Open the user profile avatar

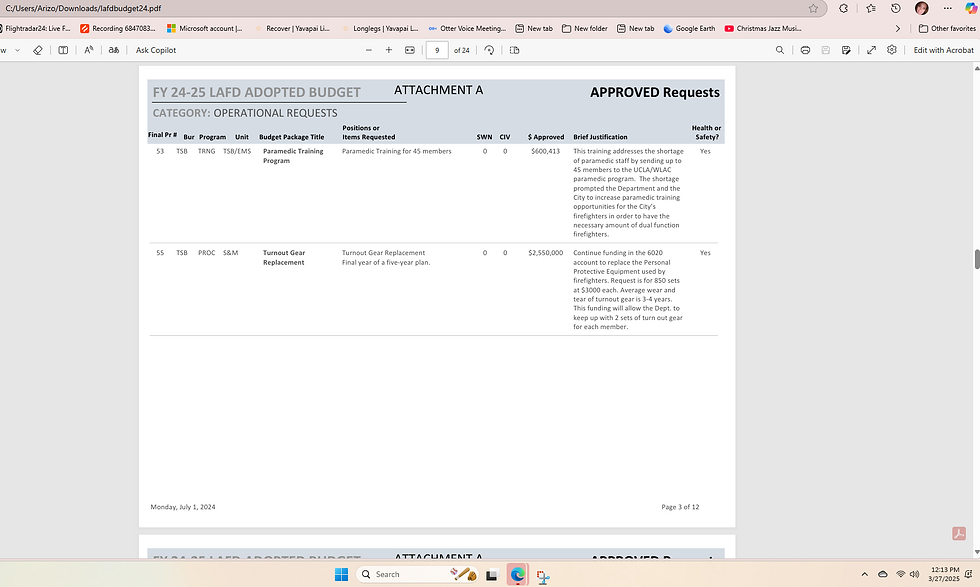click(x=921, y=8)
